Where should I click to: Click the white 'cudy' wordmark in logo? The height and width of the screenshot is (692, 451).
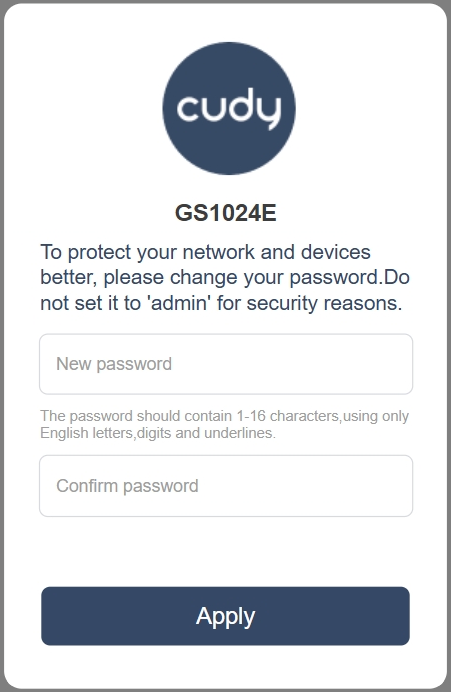[229, 109]
